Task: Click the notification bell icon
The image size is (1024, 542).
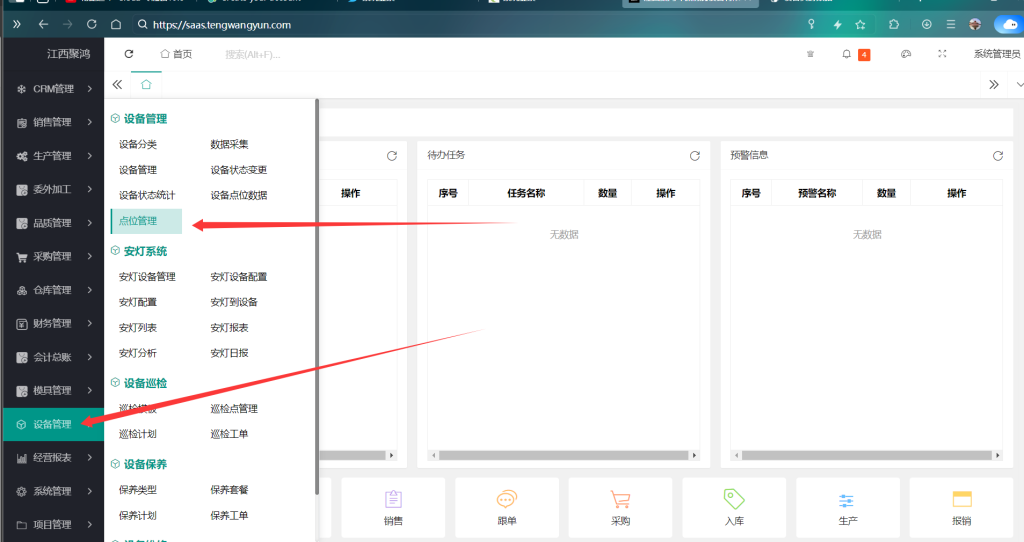Action: (x=847, y=54)
